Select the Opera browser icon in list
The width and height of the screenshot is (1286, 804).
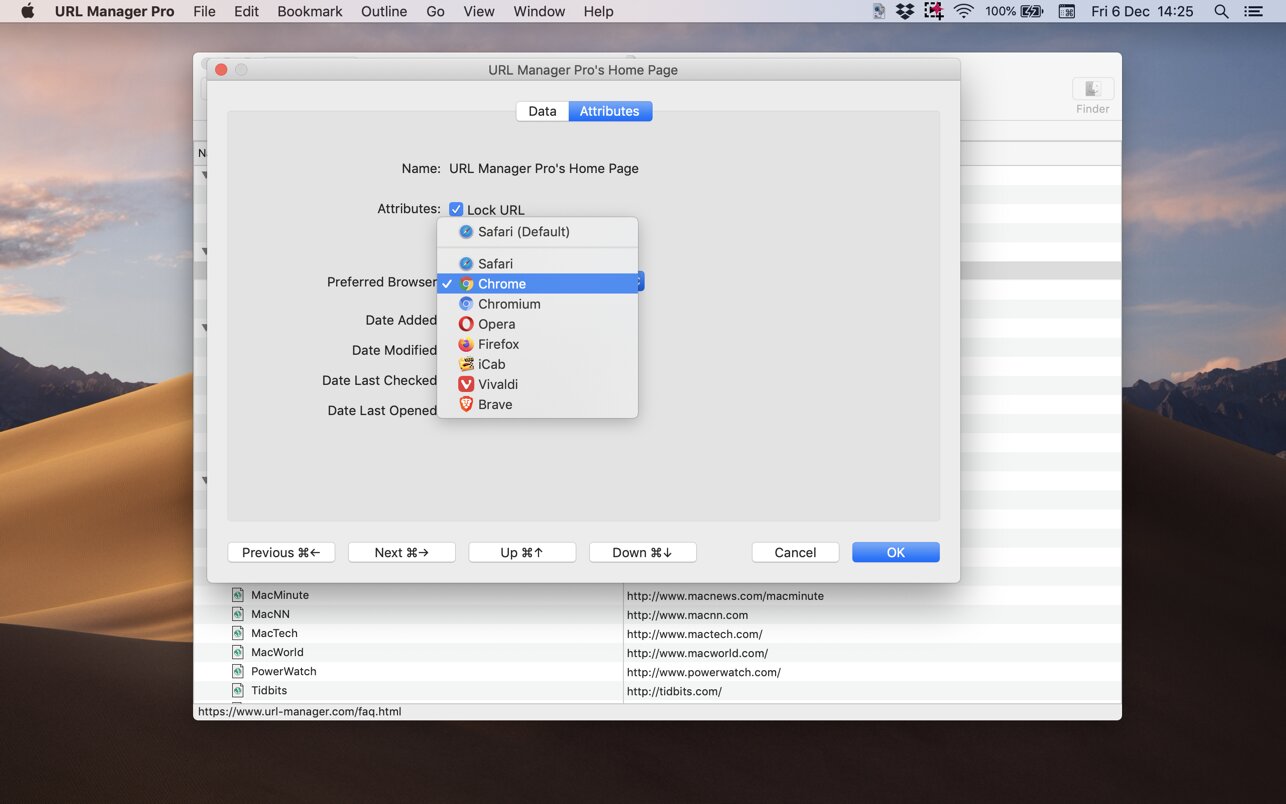click(x=466, y=324)
